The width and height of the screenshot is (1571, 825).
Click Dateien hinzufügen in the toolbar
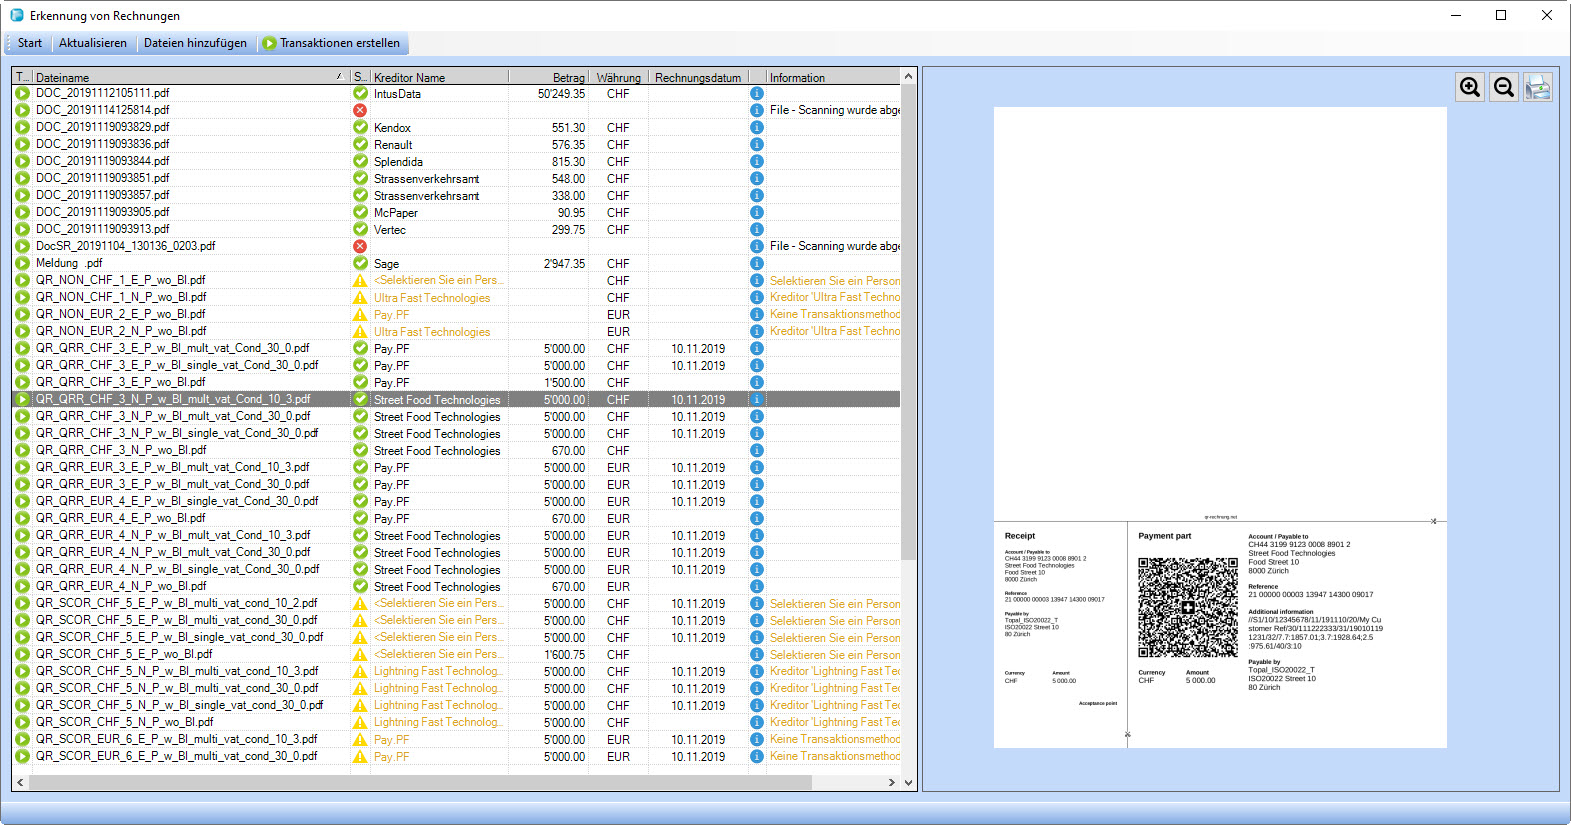[x=195, y=43]
